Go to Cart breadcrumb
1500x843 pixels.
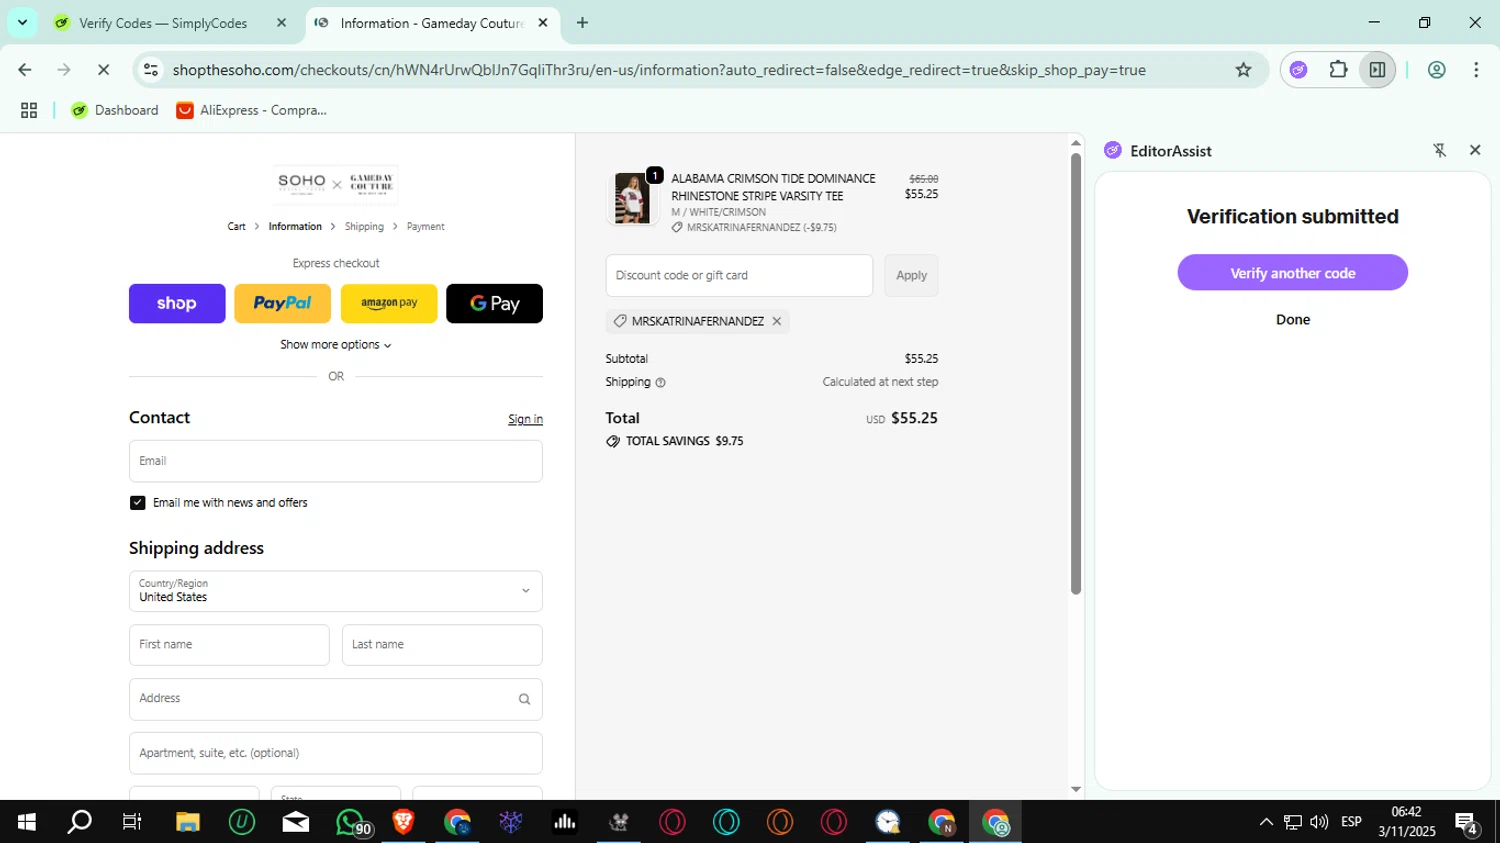pyautogui.click(x=236, y=227)
